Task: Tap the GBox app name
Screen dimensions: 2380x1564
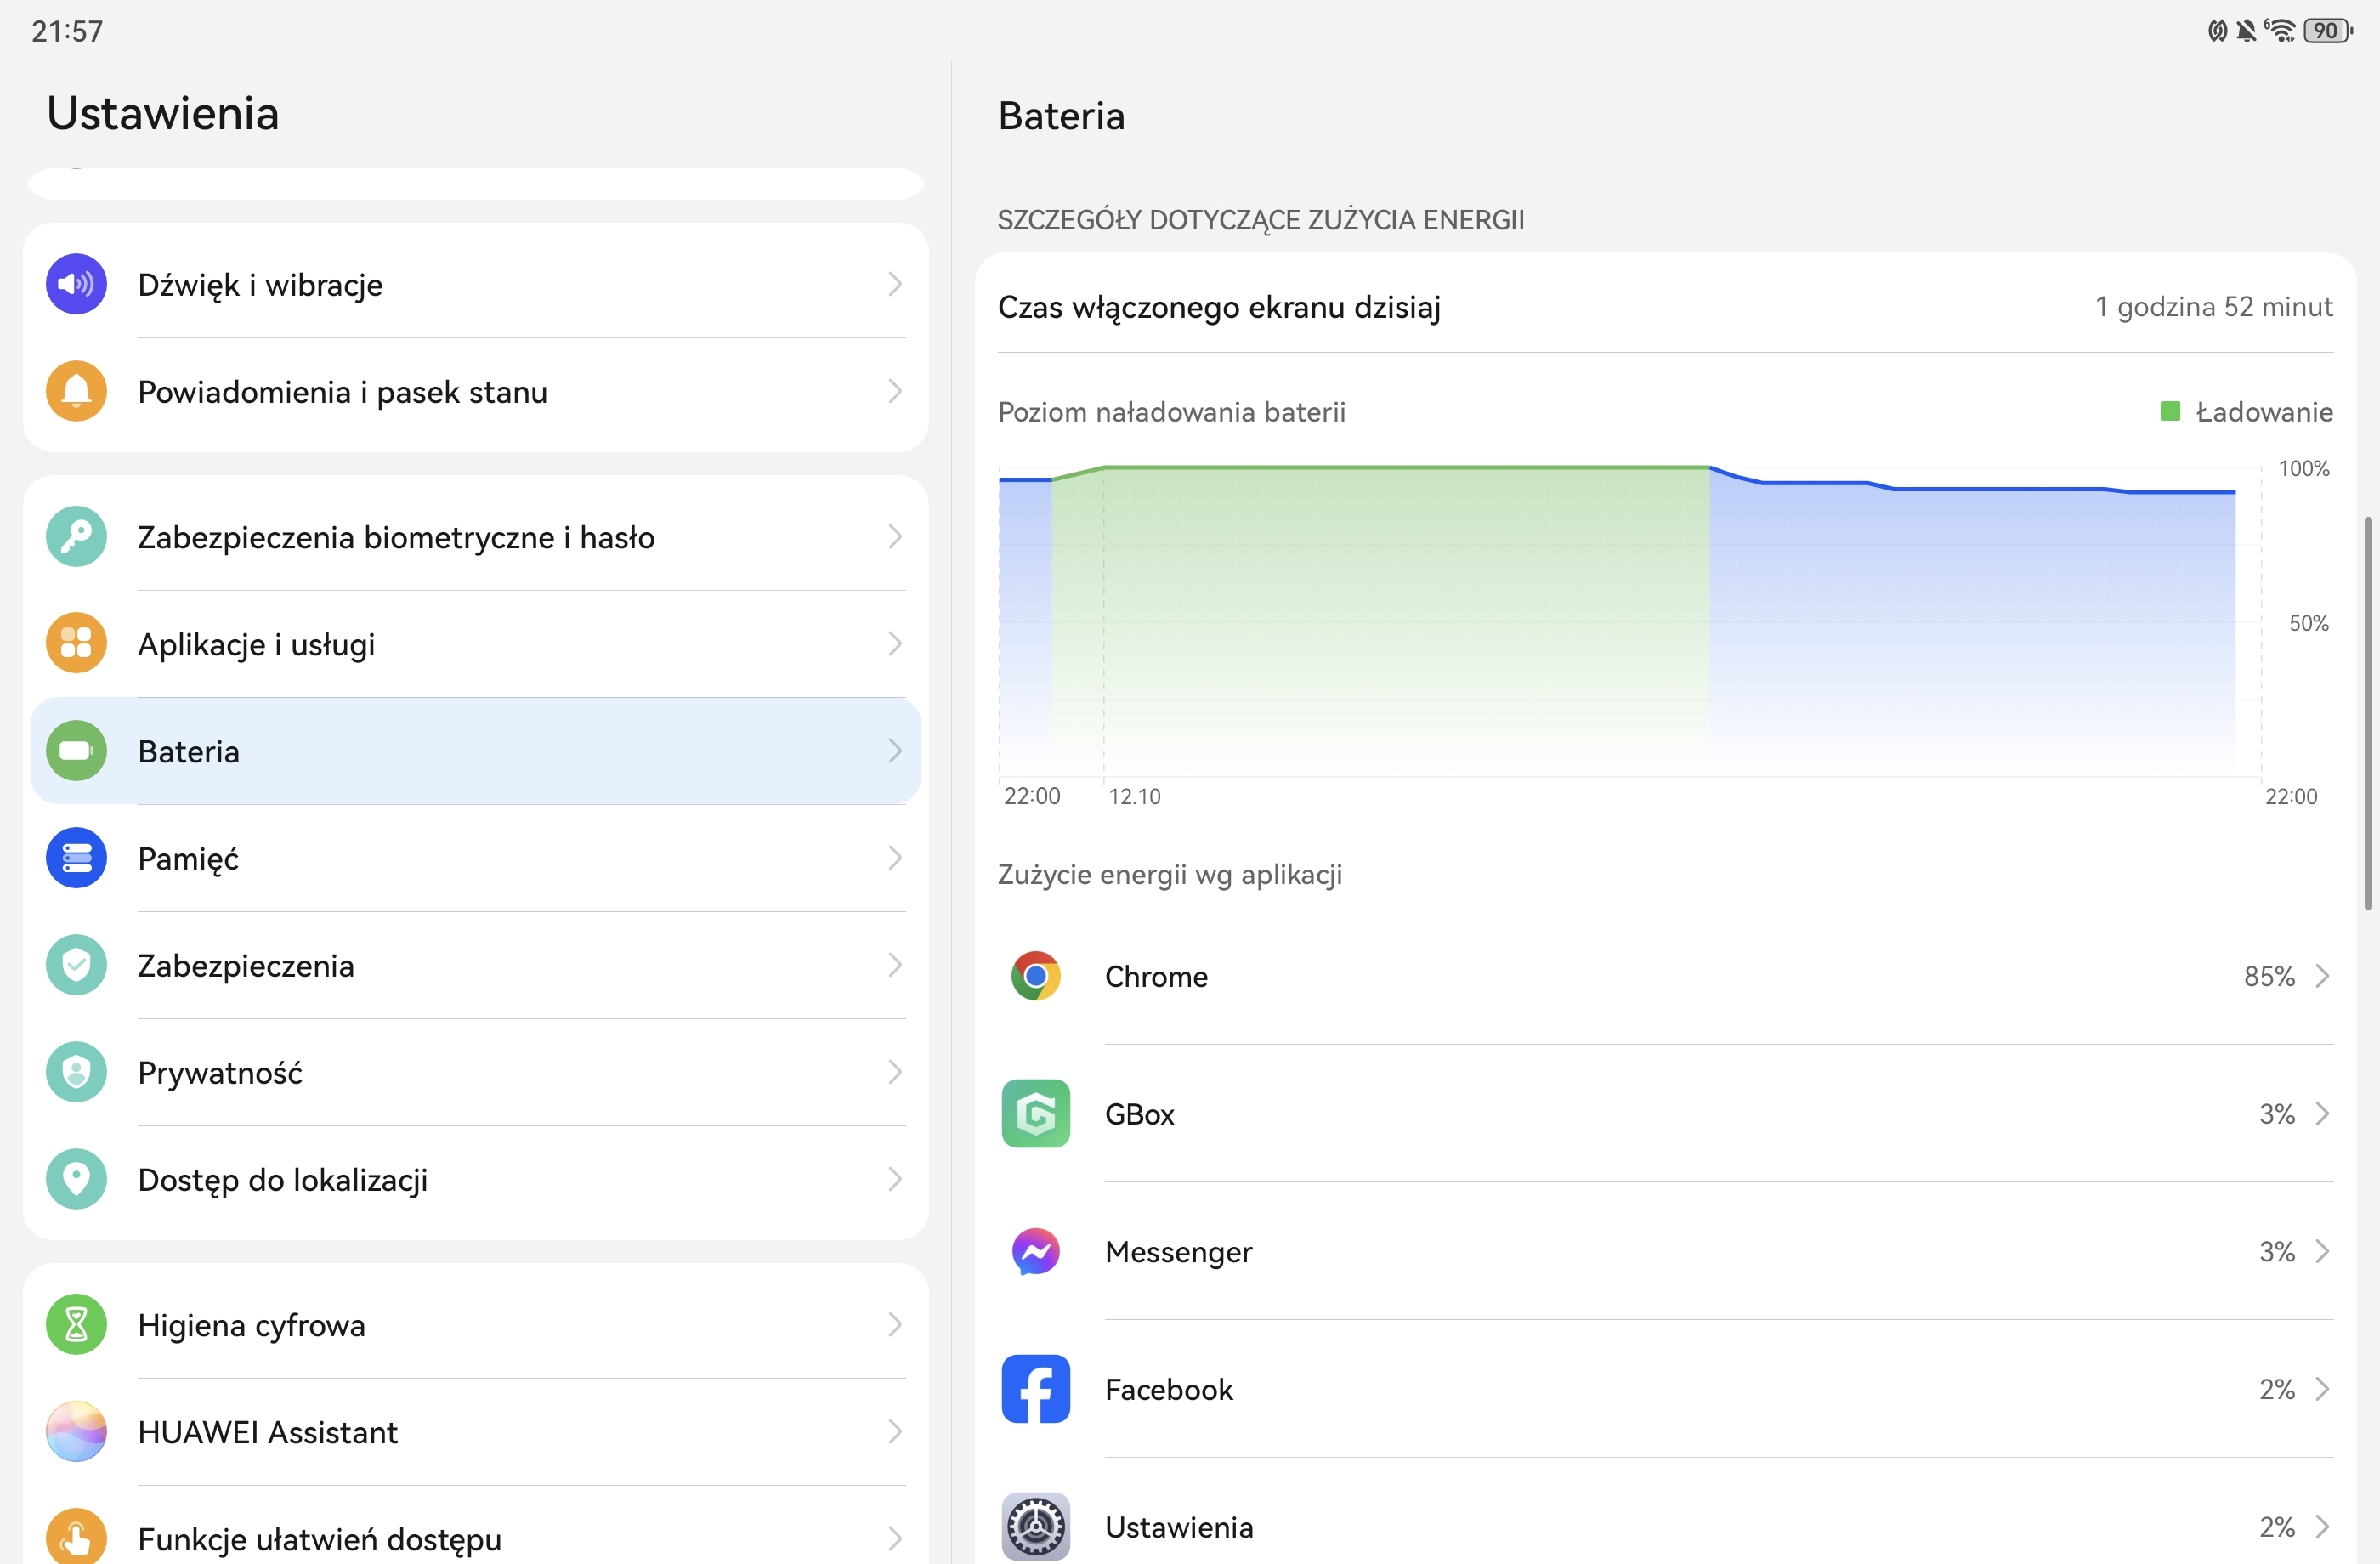Action: 1139,1114
